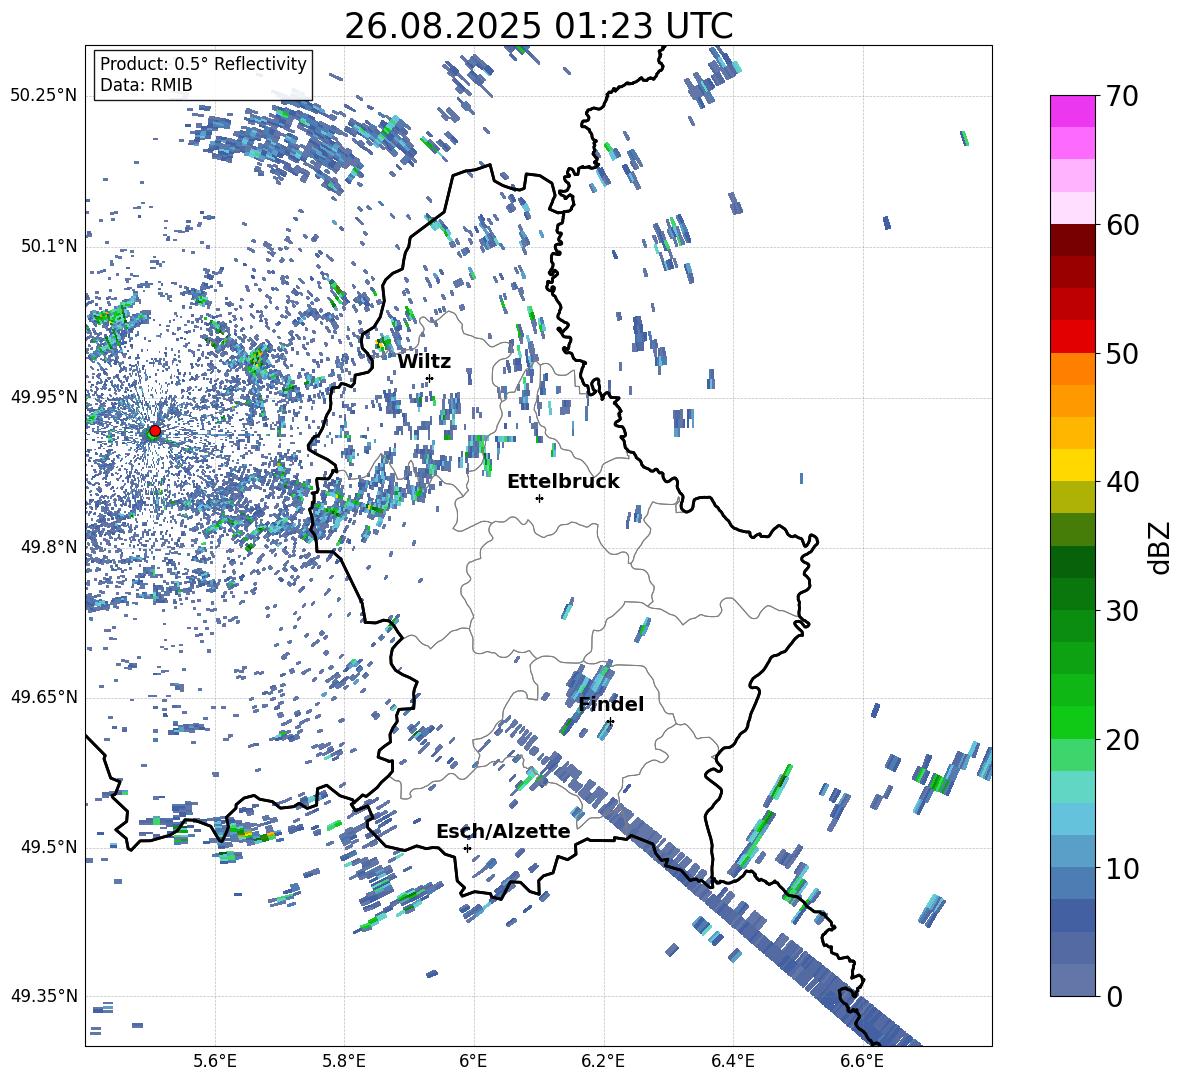The height and width of the screenshot is (1081, 1184).
Task: Click the 50 colorbar tick value
Action: click(1122, 353)
